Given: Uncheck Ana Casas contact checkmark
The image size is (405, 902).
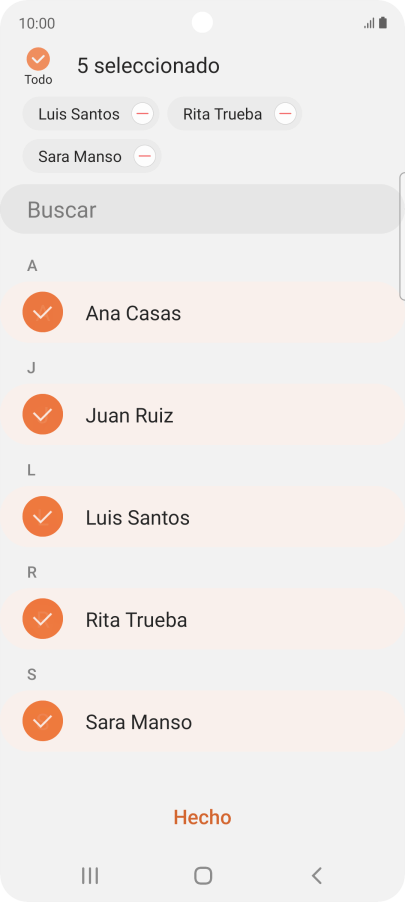Looking at the screenshot, I should pyautogui.click(x=43, y=312).
